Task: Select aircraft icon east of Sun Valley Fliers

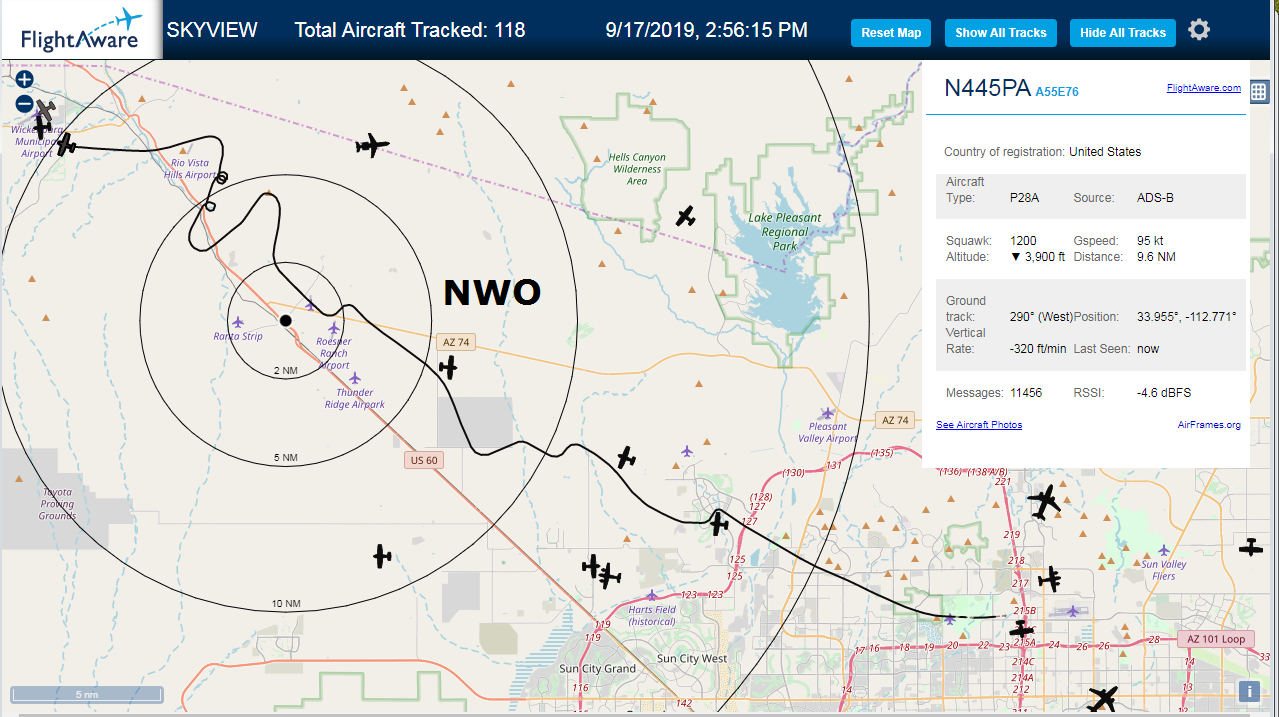Action: click(x=1251, y=547)
